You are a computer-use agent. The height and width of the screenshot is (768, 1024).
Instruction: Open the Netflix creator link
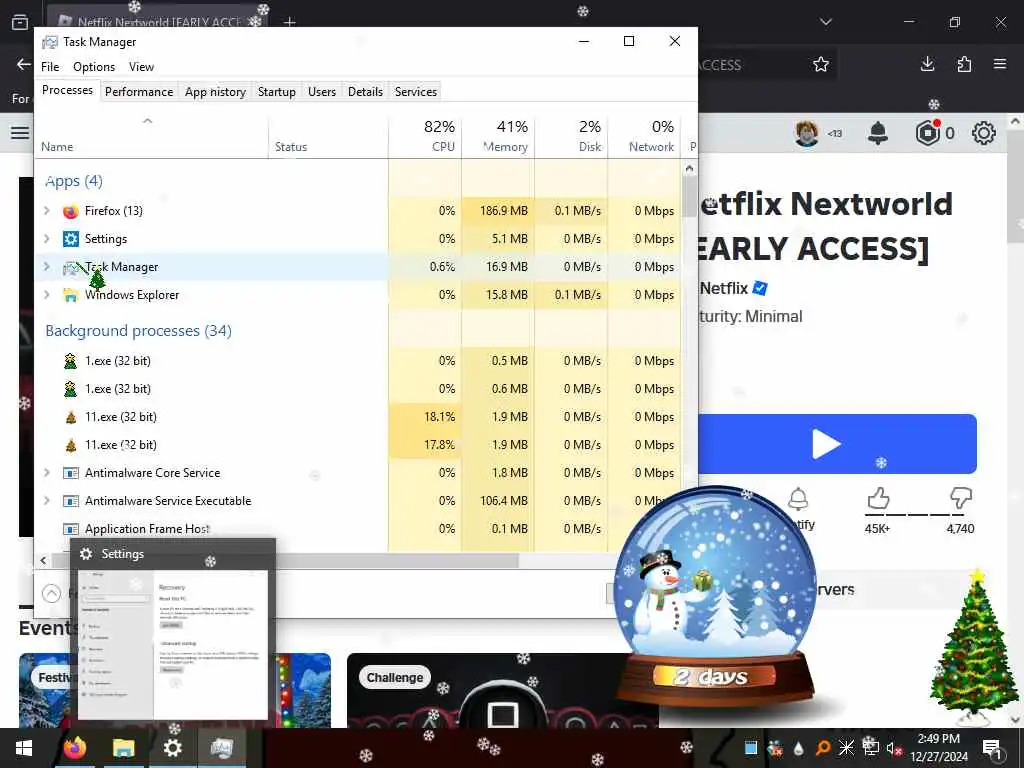pos(724,288)
